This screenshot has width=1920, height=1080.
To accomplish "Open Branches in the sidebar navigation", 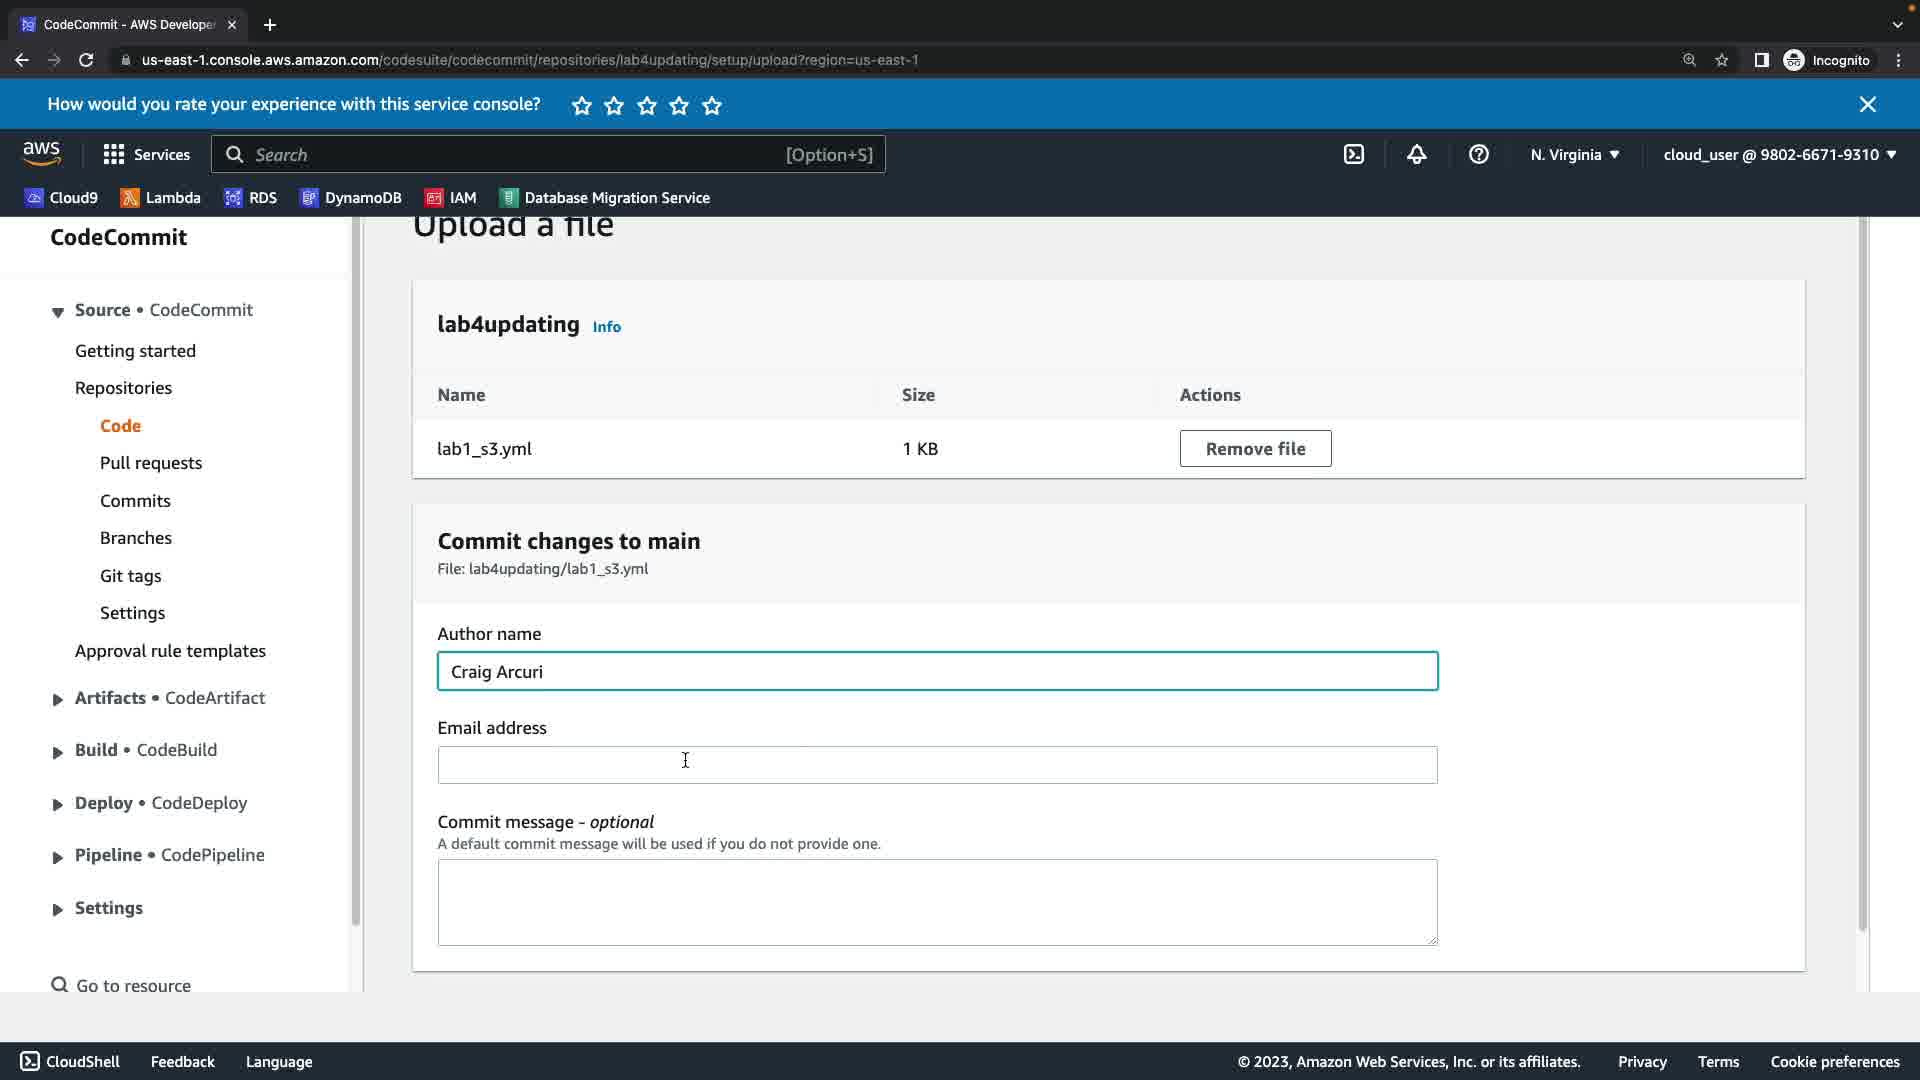I will (x=136, y=538).
